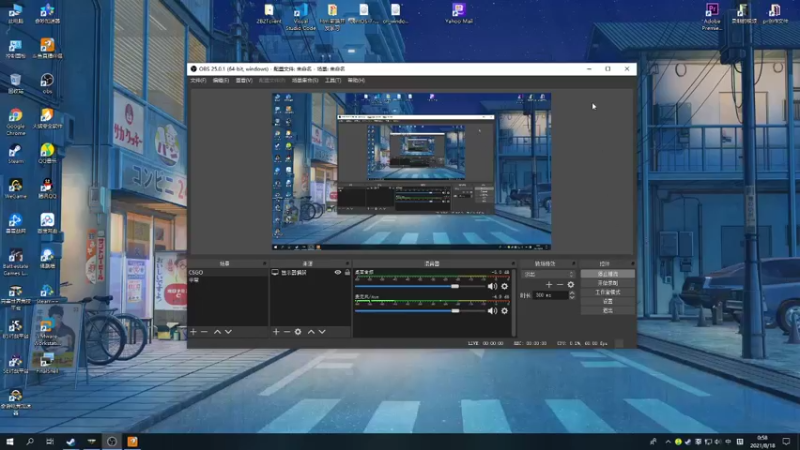This screenshot has width=800, height=450.
Task: Open the Tools(T) menu
Action: [333, 81]
